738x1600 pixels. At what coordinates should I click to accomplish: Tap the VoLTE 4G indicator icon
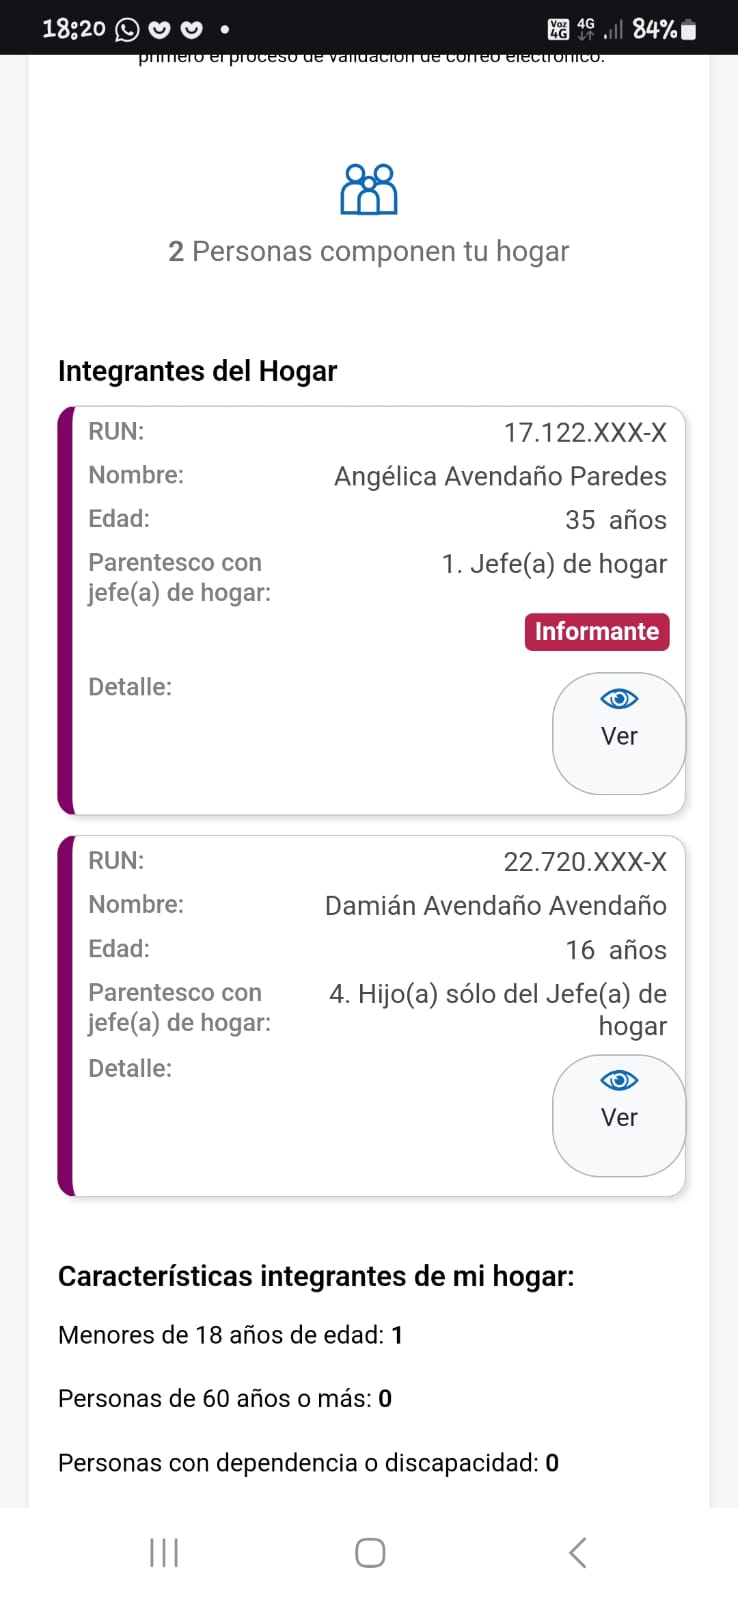[558, 29]
